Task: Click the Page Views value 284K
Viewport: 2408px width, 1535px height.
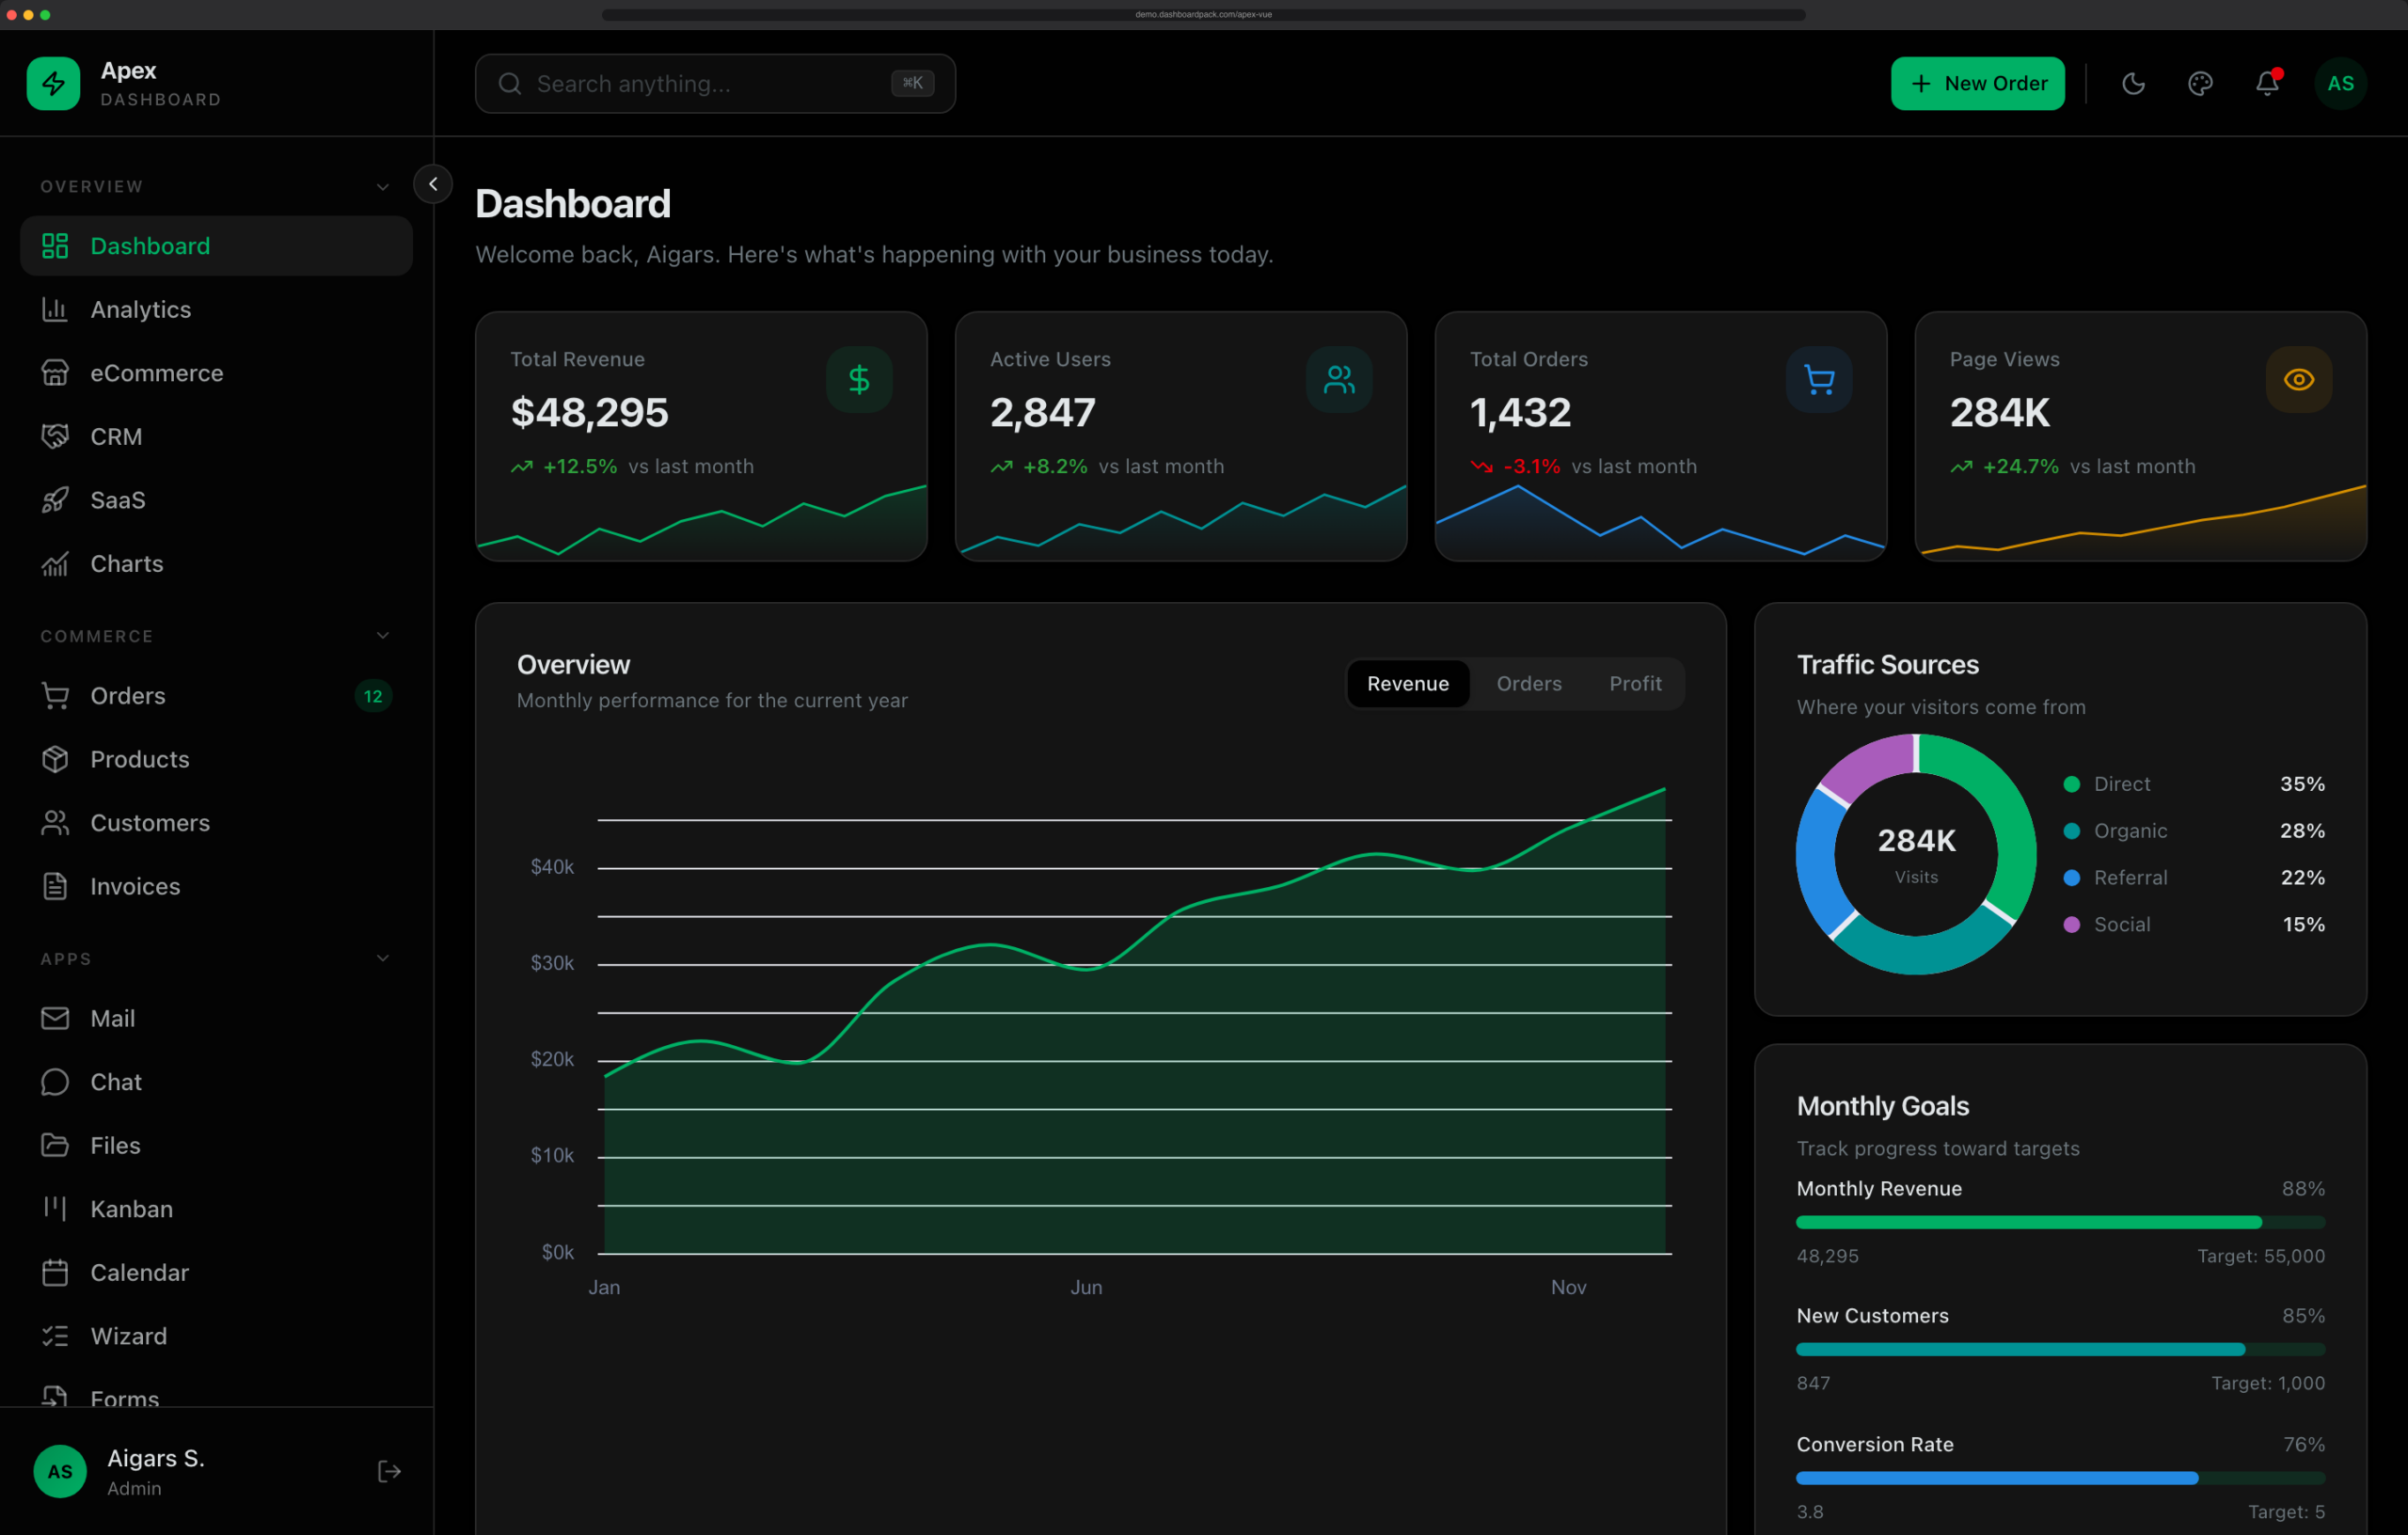Action: pos(1999,412)
